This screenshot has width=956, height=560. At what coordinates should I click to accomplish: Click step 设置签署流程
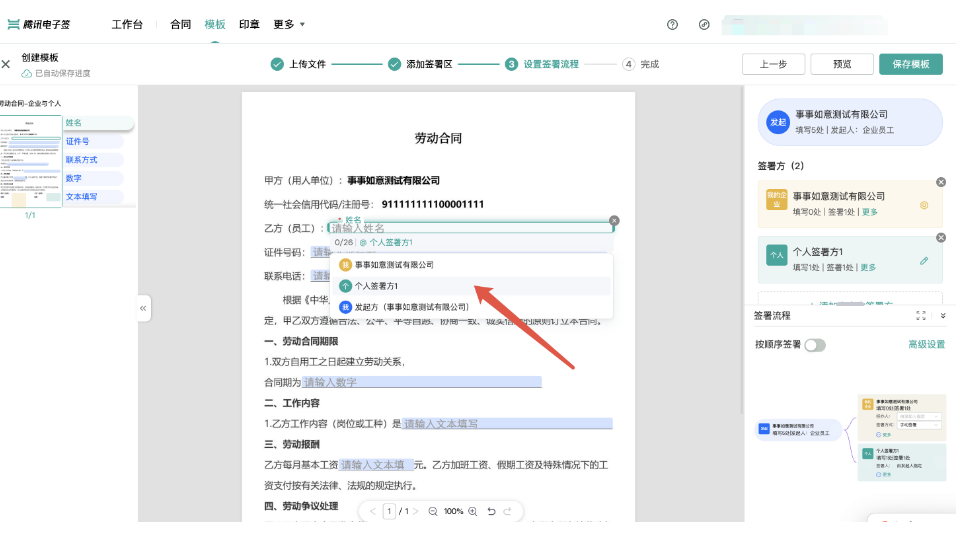(x=541, y=64)
